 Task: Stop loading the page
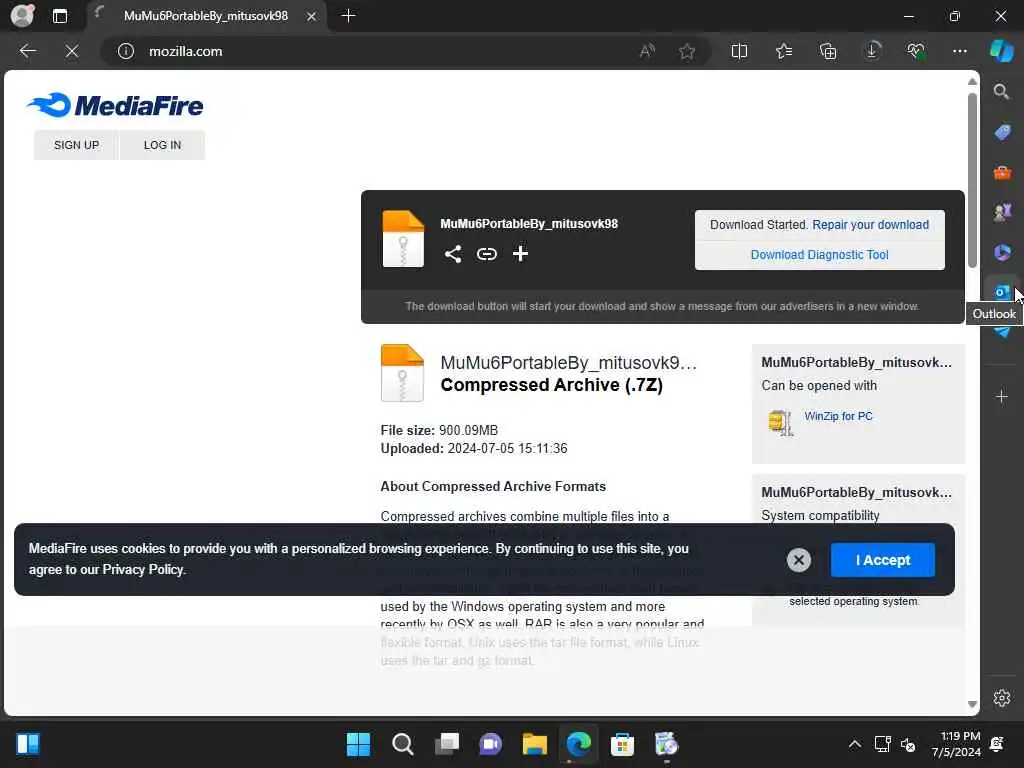pyautogui.click(x=72, y=51)
